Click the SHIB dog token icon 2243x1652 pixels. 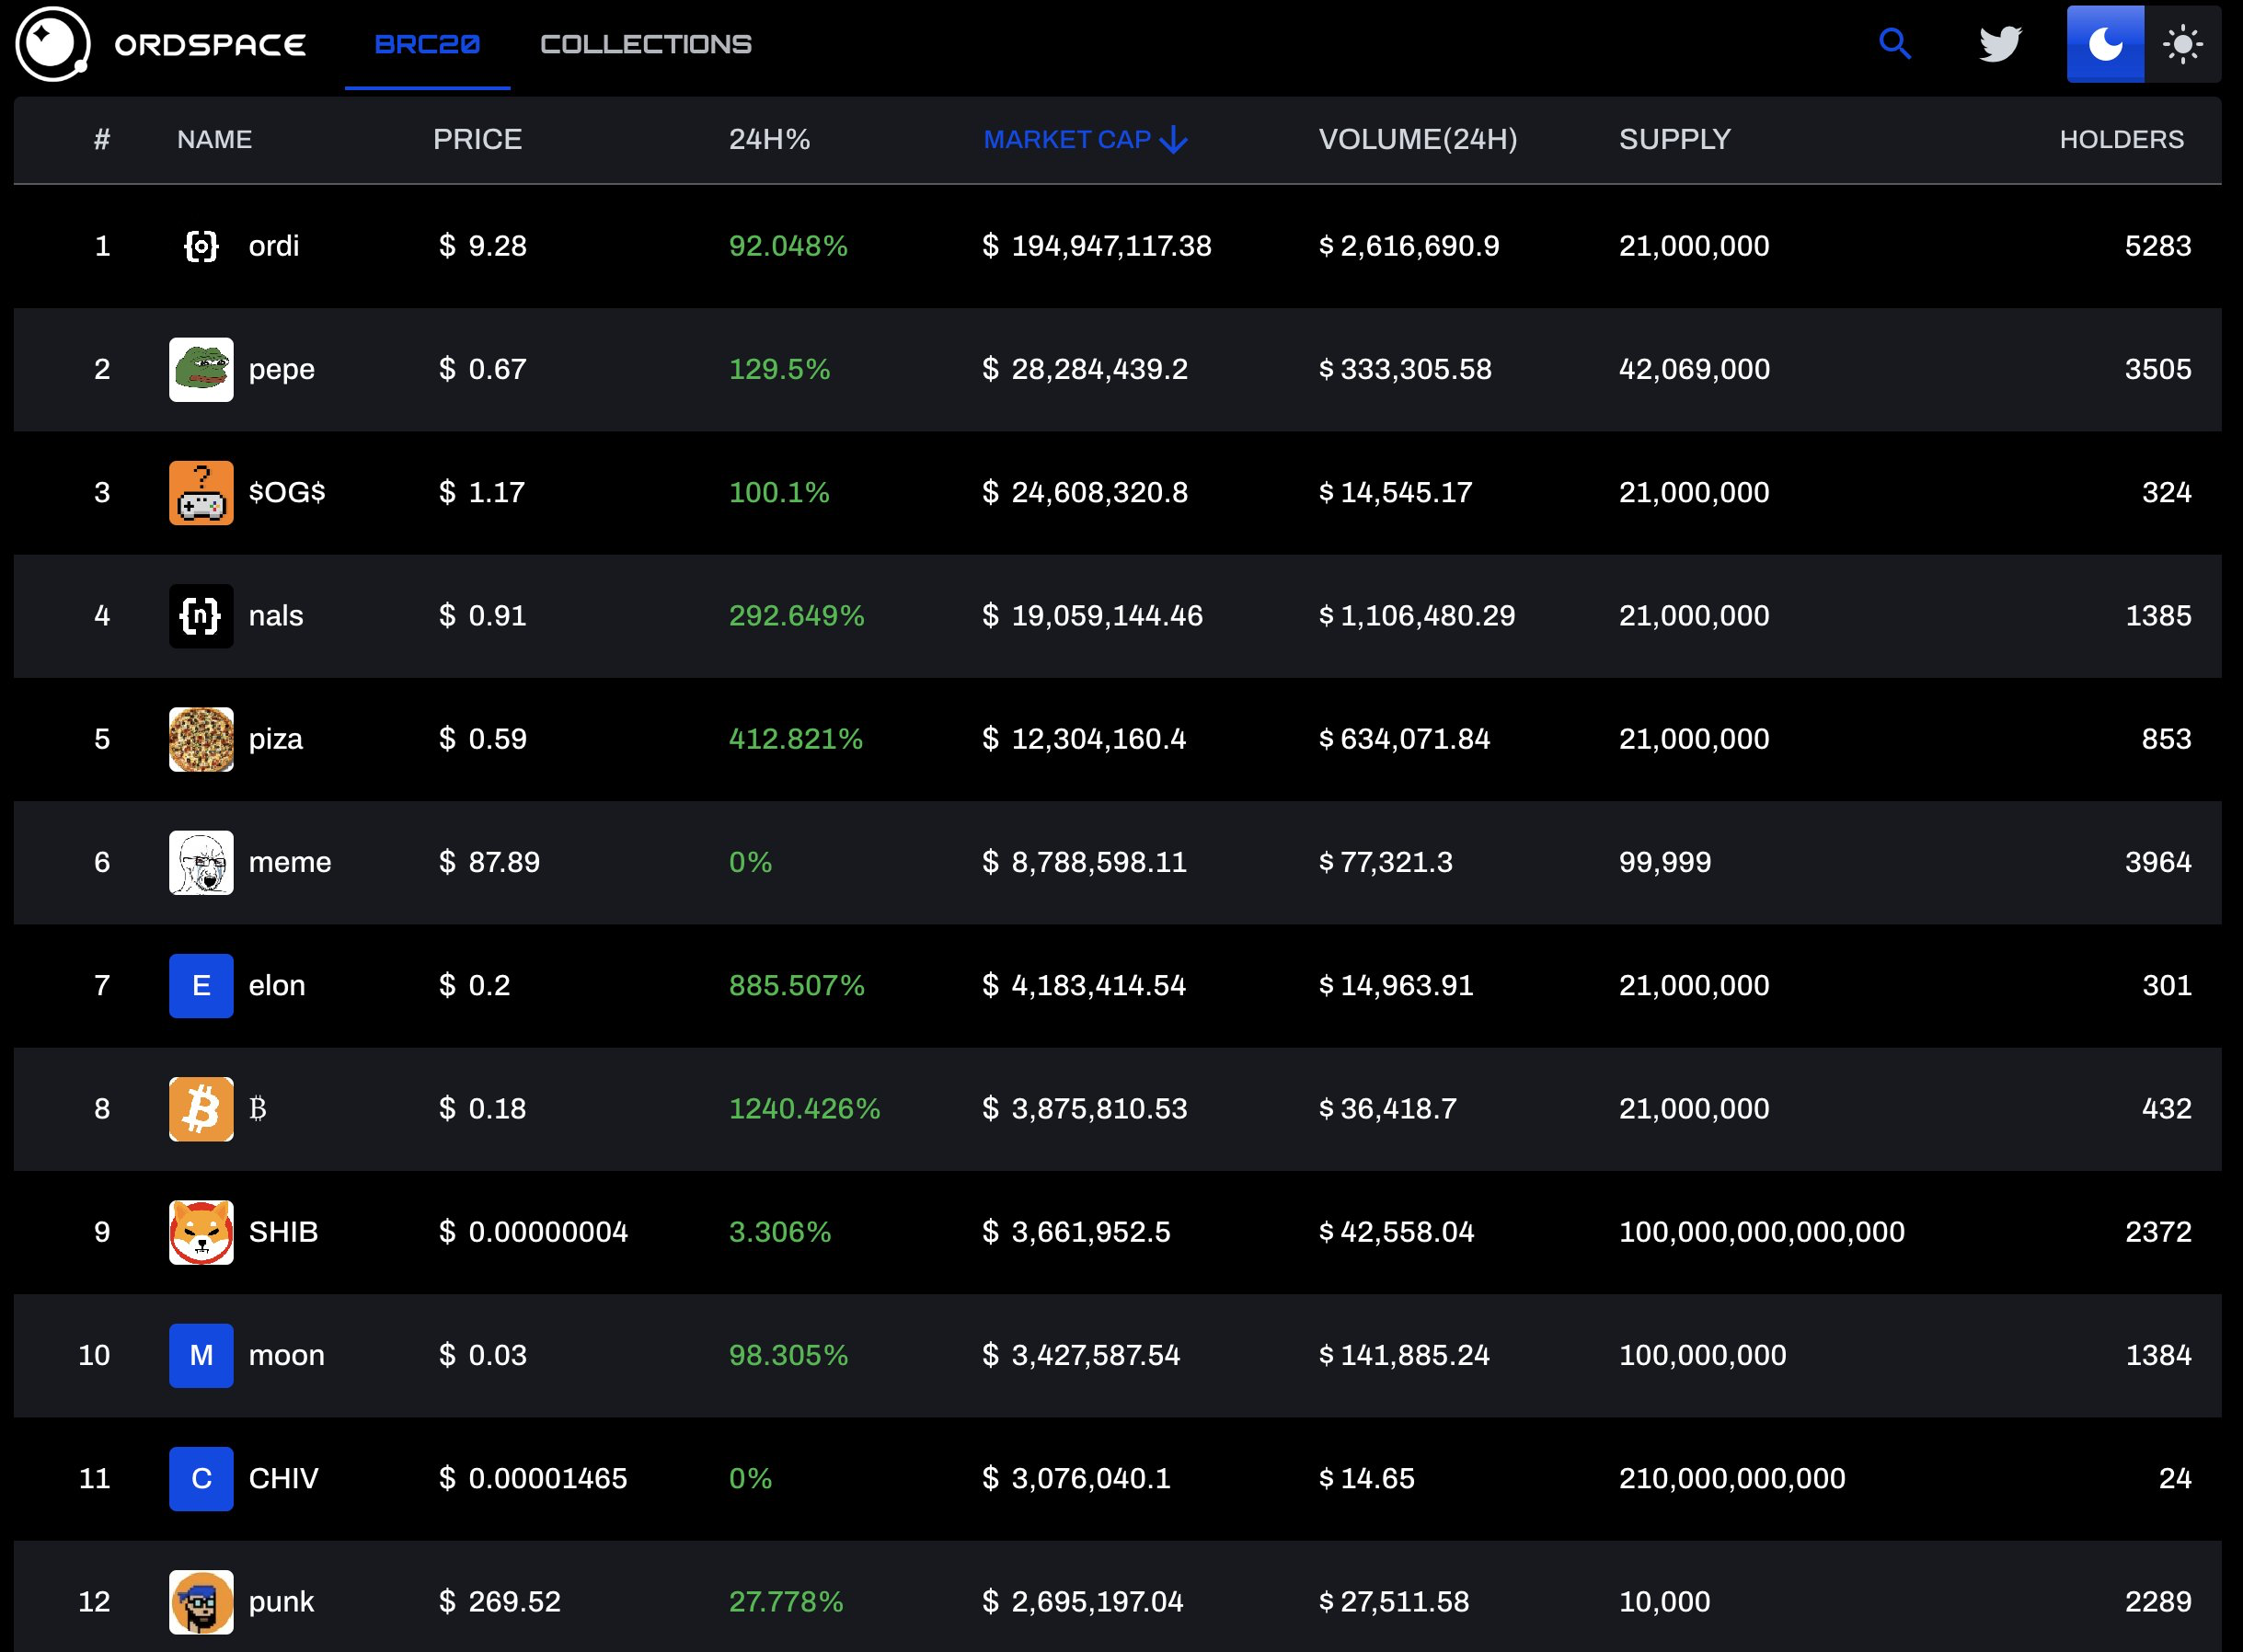[x=201, y=1232]
